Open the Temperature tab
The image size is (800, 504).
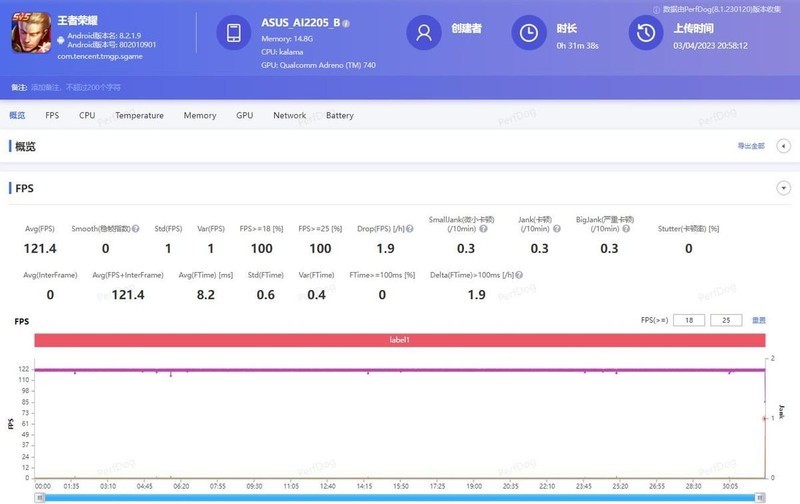click(139, 116)
